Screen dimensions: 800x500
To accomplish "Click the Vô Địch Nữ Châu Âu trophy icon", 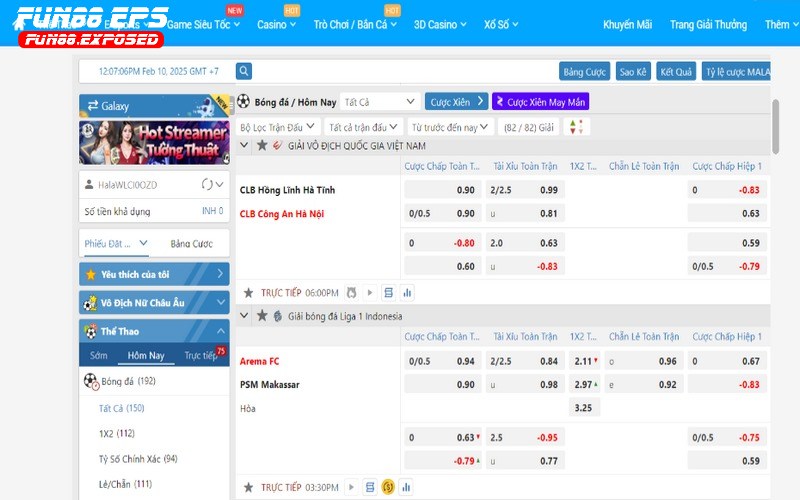I will click(x=90, y=303).
